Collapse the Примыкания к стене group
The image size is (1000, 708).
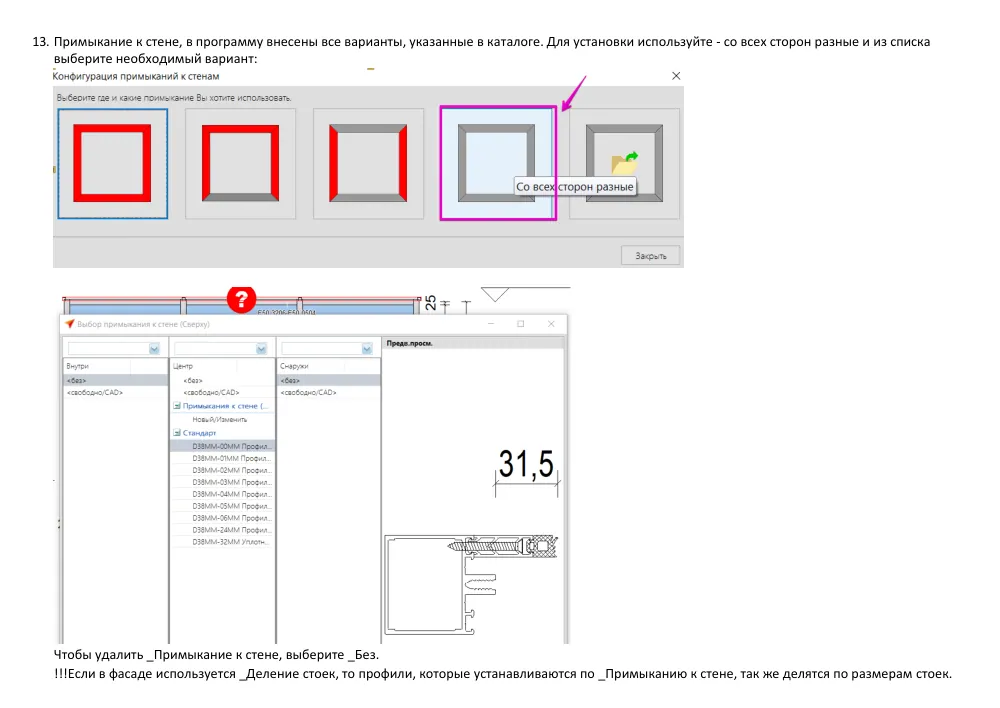[x=177, y=406]
